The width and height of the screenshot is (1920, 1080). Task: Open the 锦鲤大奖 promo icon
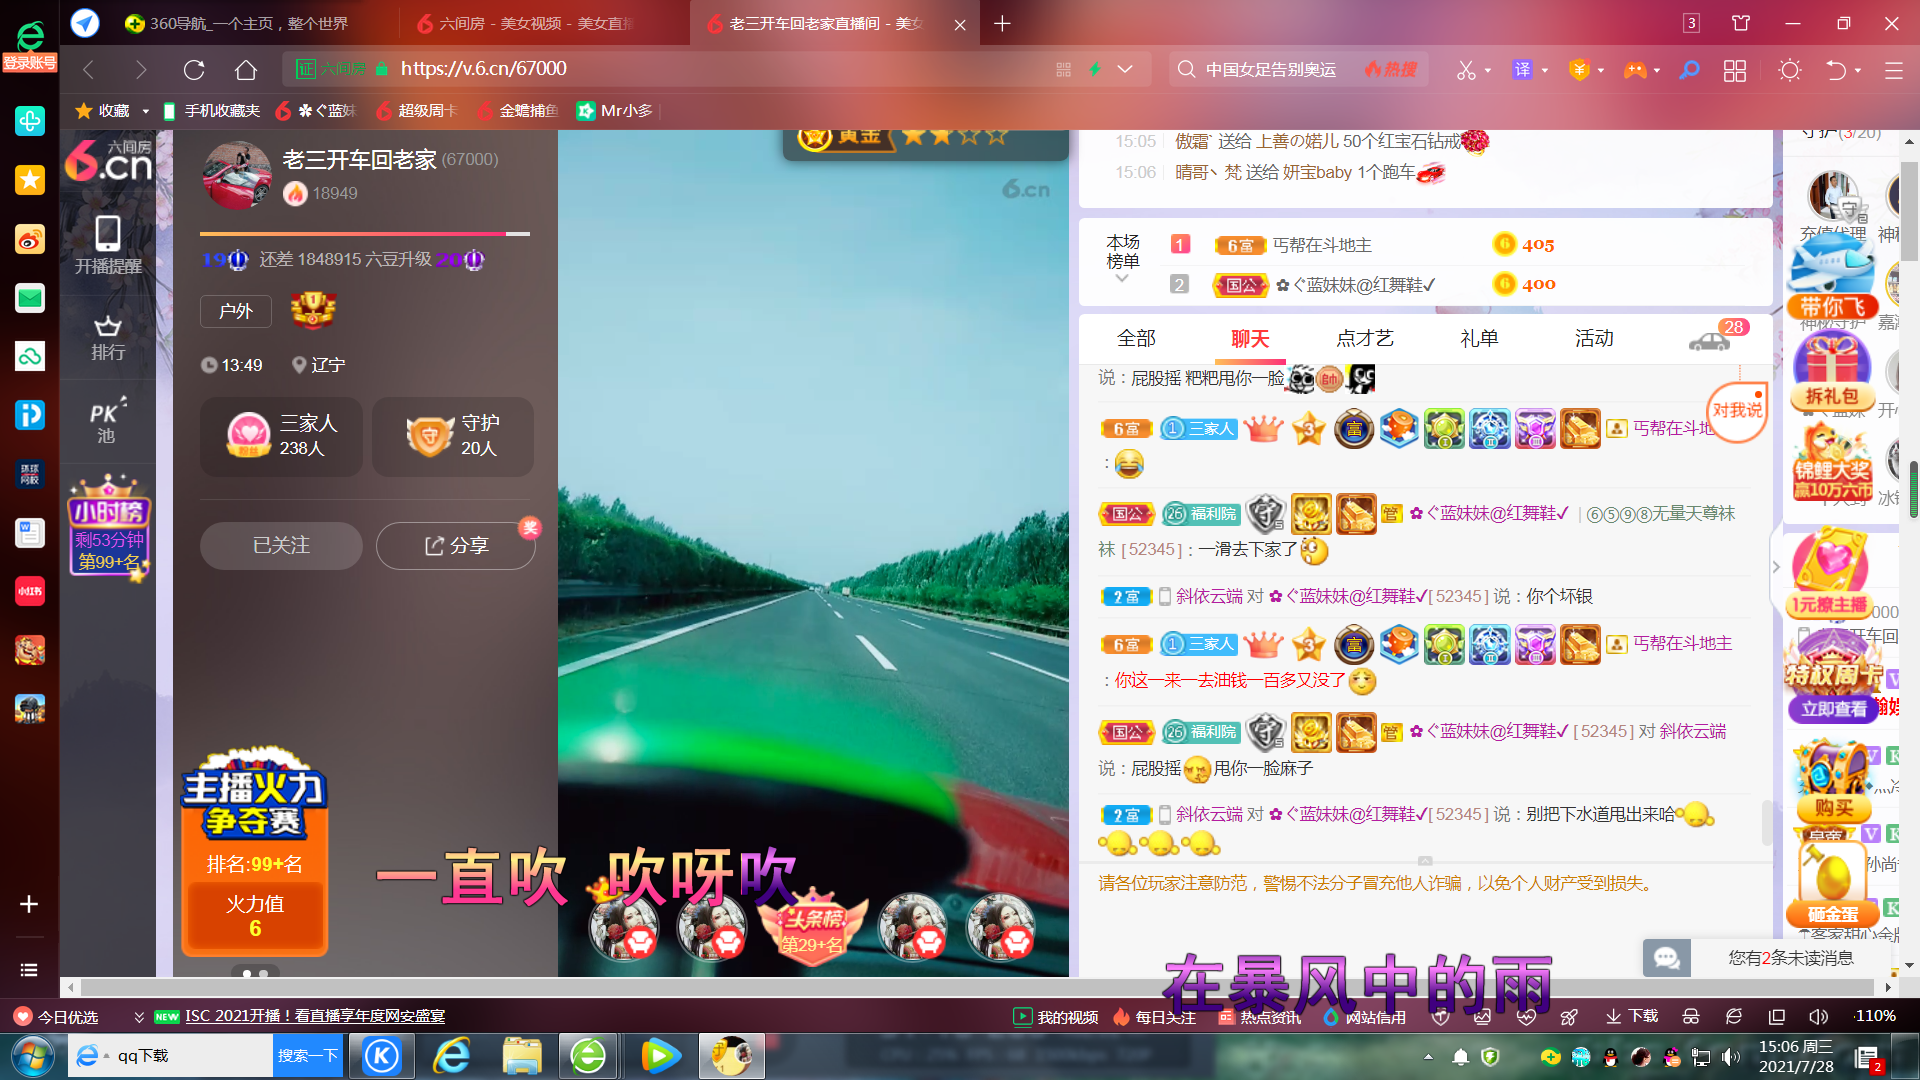pos(1832,463)
